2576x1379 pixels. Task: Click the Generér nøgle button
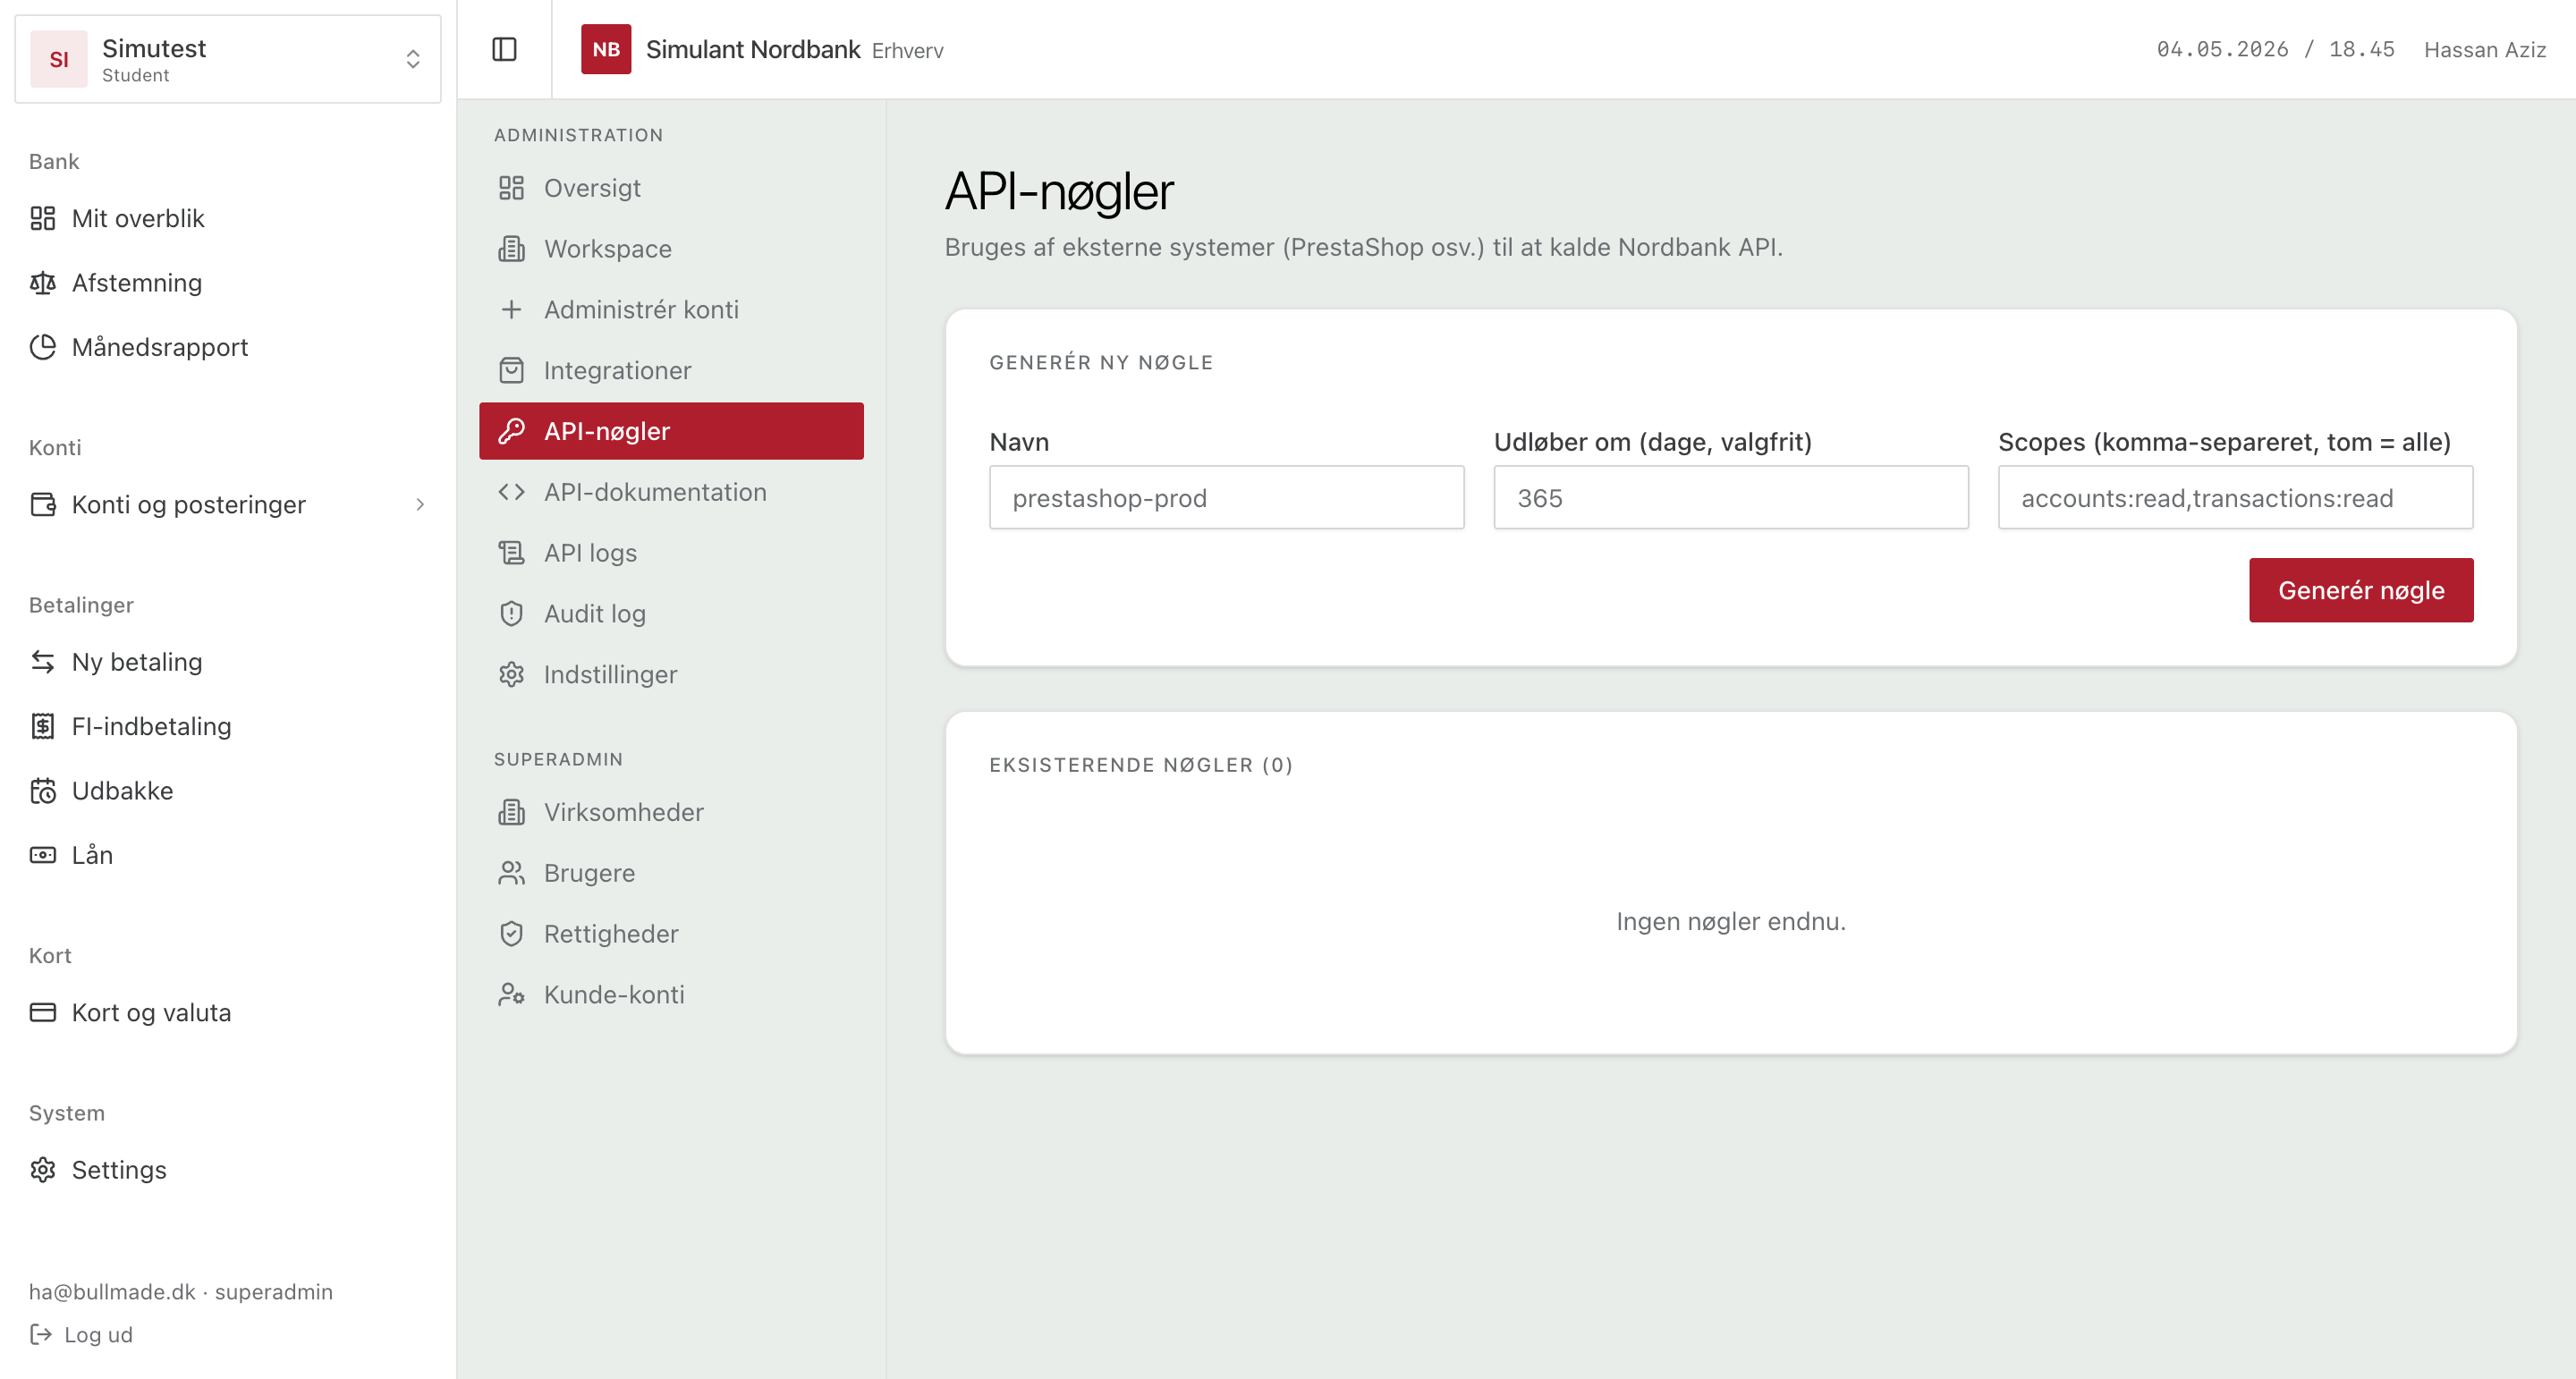pyautogui.click(x=2361, y=590)
